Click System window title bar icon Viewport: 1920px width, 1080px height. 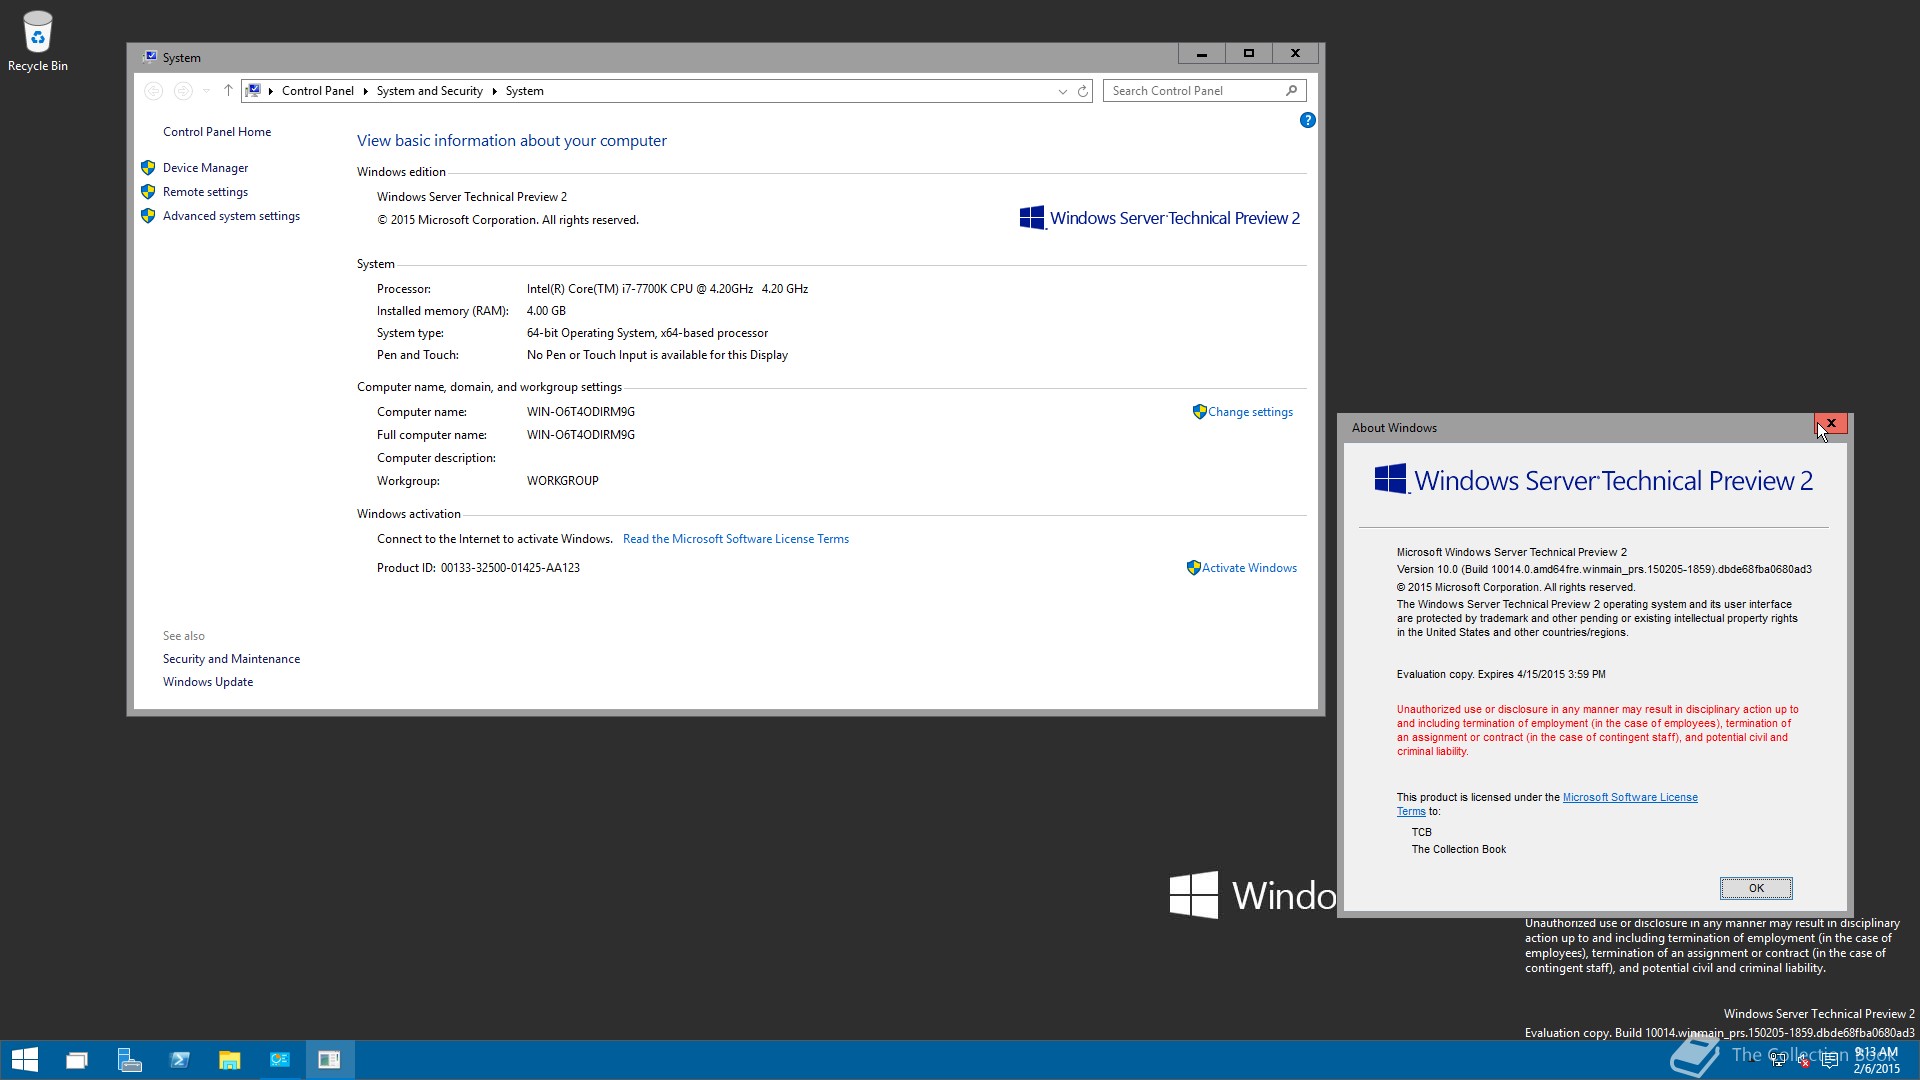(x=150, y=57)
